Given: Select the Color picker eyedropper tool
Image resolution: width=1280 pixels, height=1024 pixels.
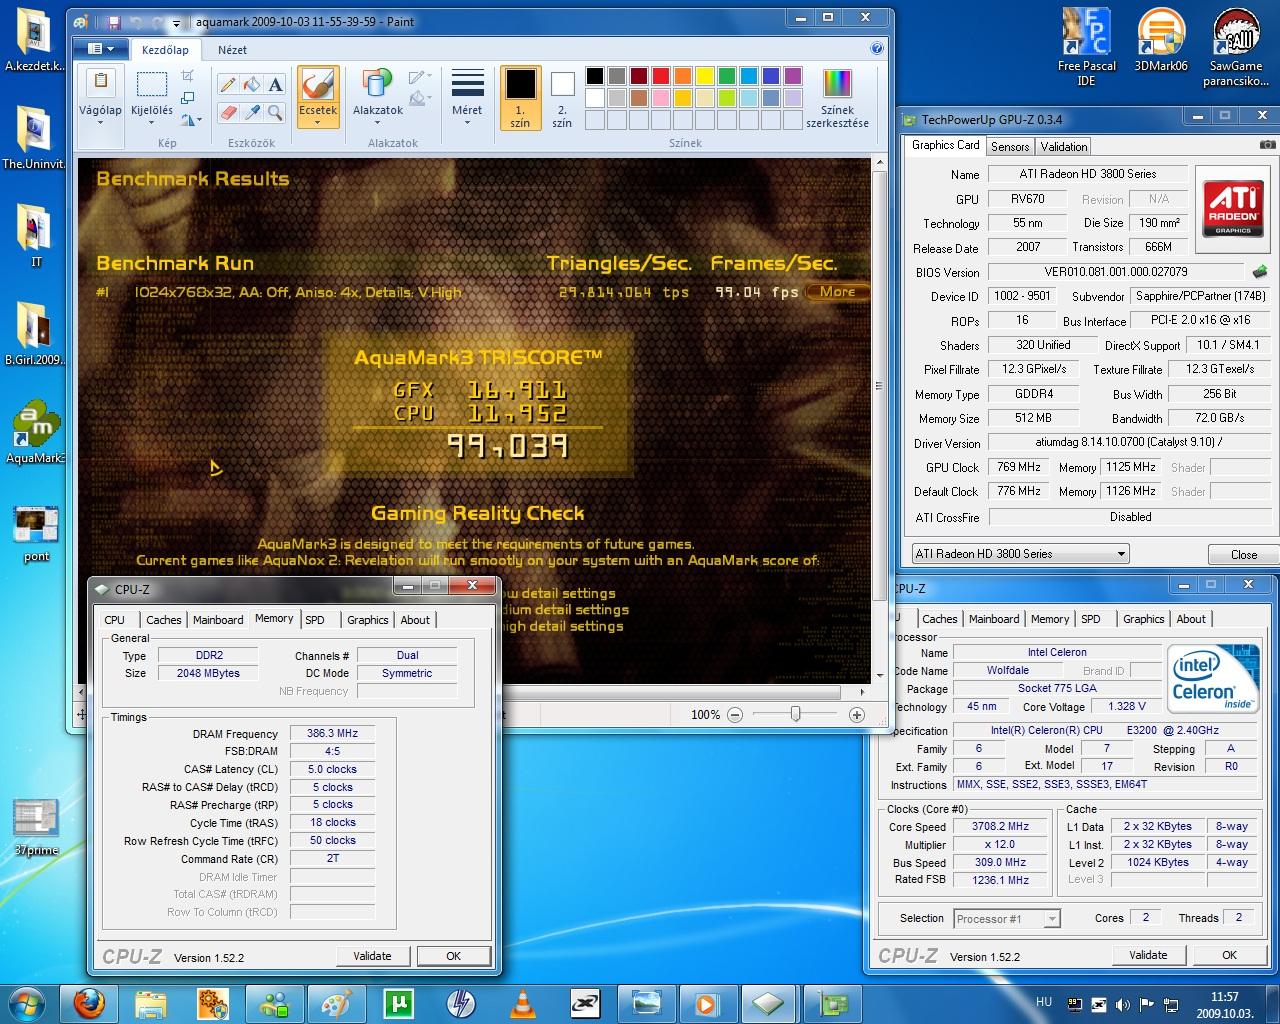Looking at the screenshot, I should pos(252,112).
